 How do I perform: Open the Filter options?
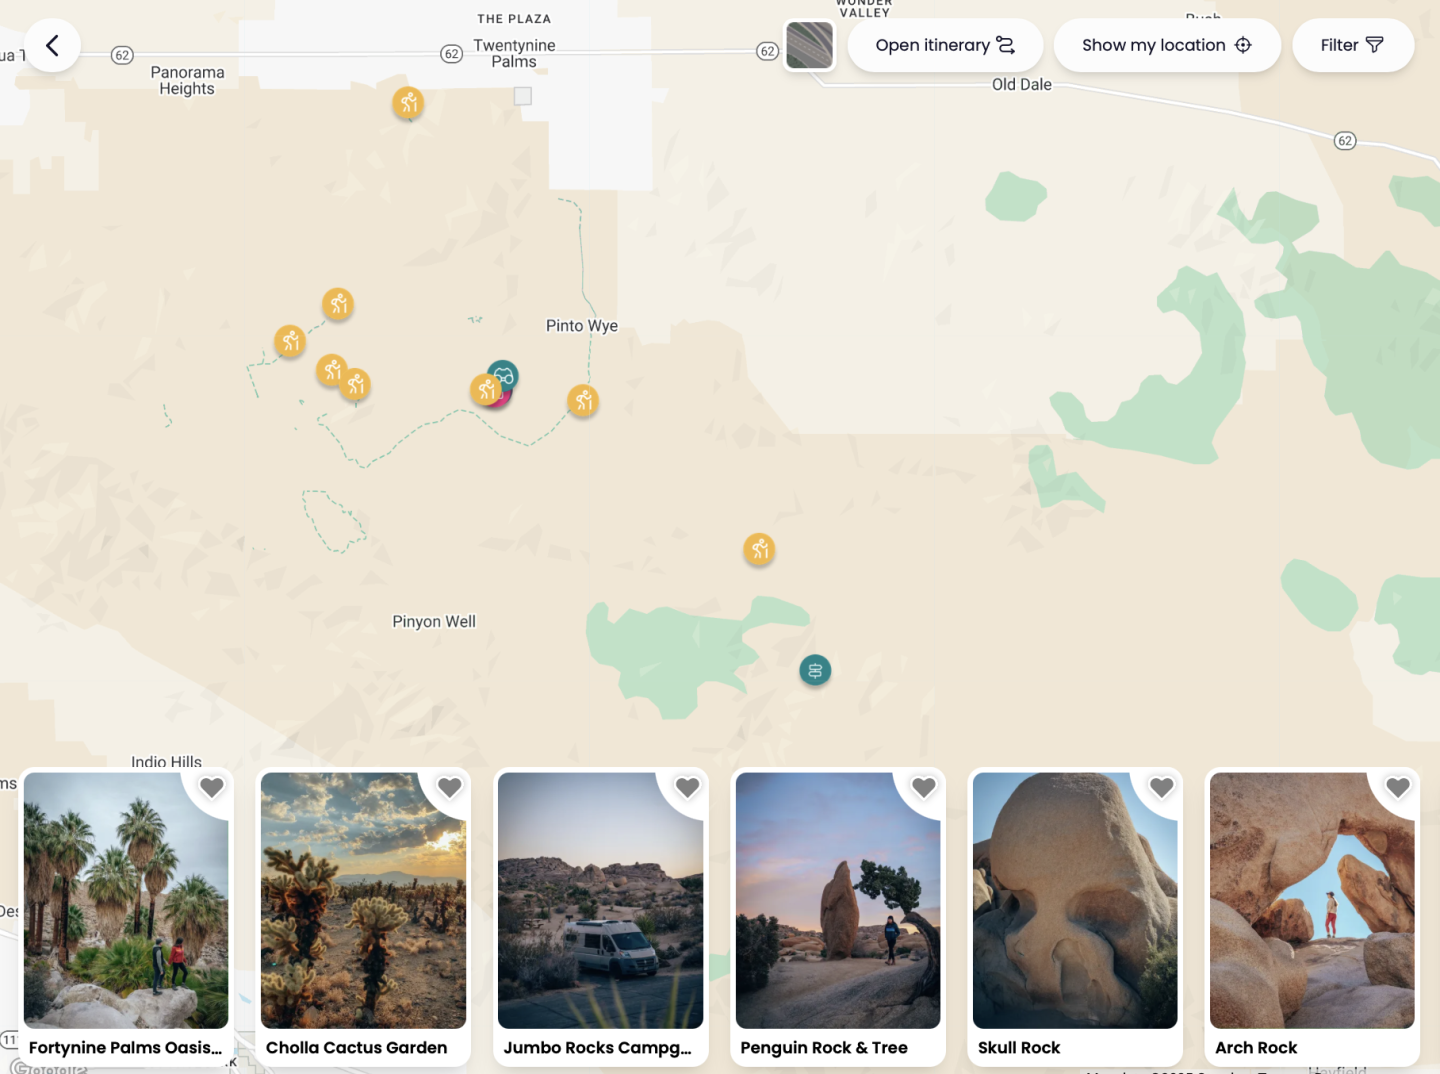[x=1352, y=45]
